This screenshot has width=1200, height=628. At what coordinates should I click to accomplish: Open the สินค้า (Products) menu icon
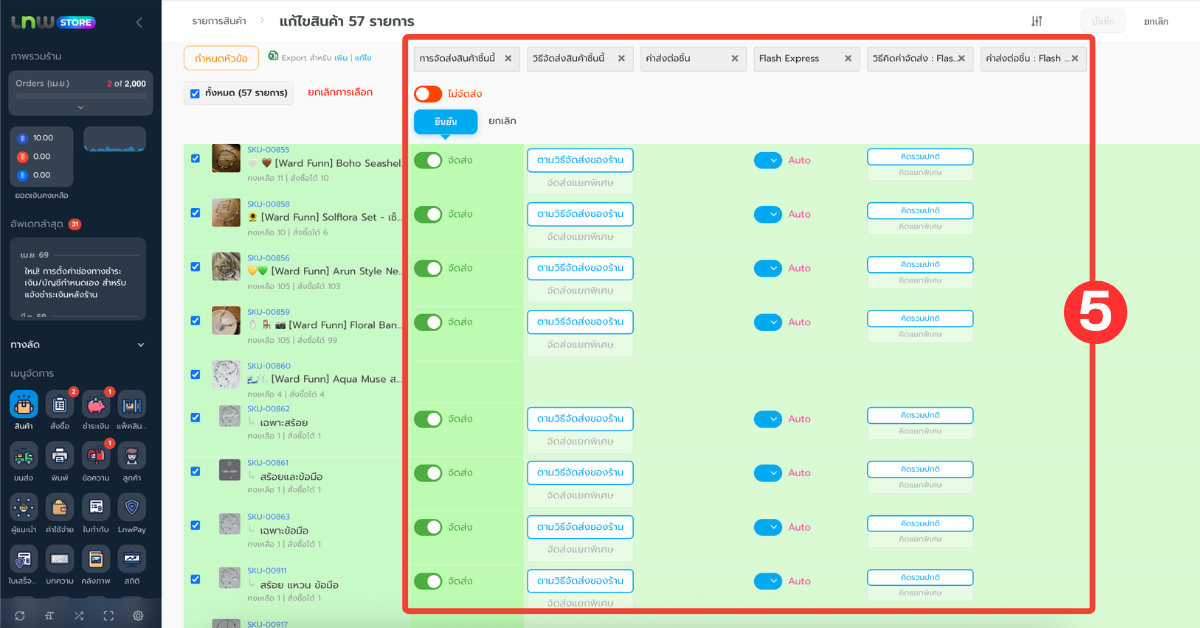point(24,405)
